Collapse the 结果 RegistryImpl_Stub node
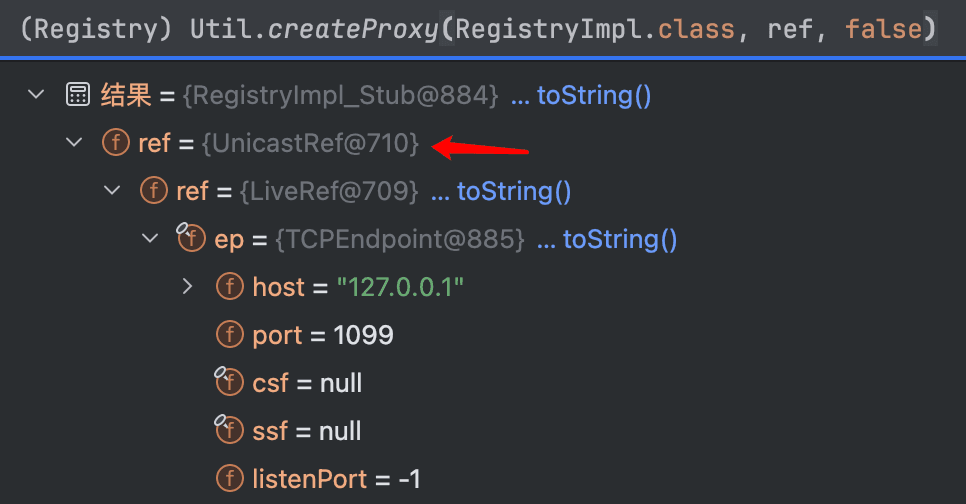 click(x=36, y=95)
